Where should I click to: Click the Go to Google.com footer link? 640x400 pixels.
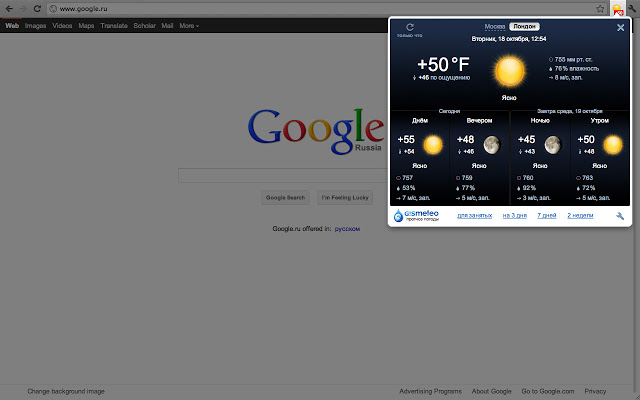click(548, 391)
